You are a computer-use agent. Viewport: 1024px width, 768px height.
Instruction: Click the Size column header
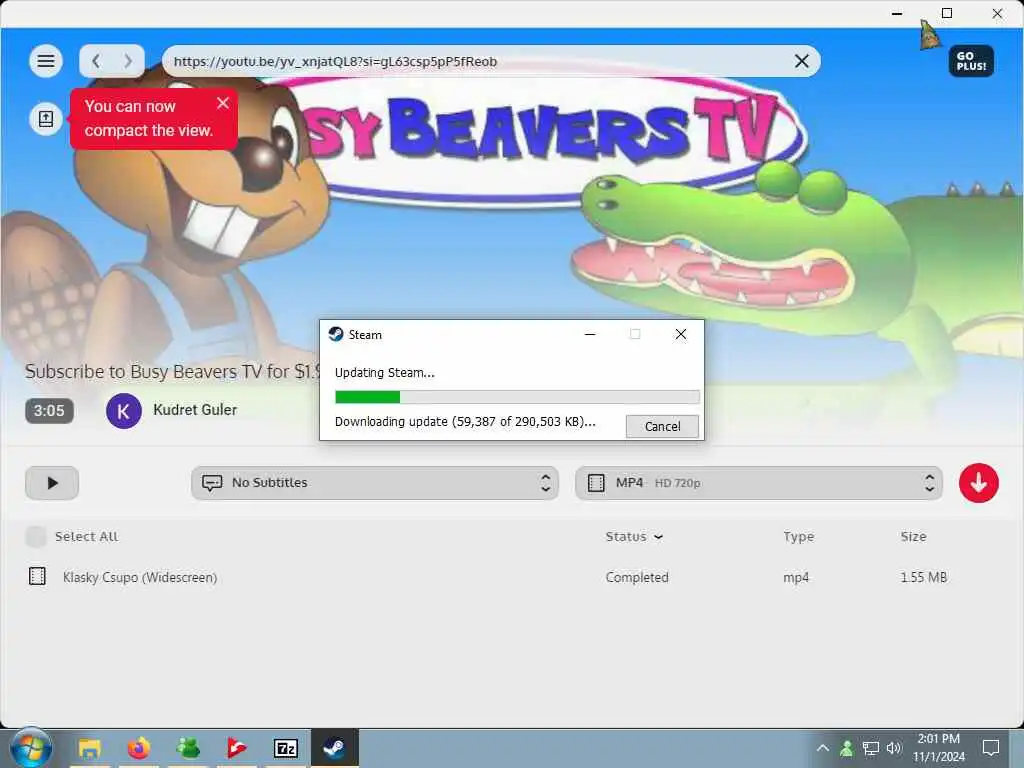coord(913,537)
